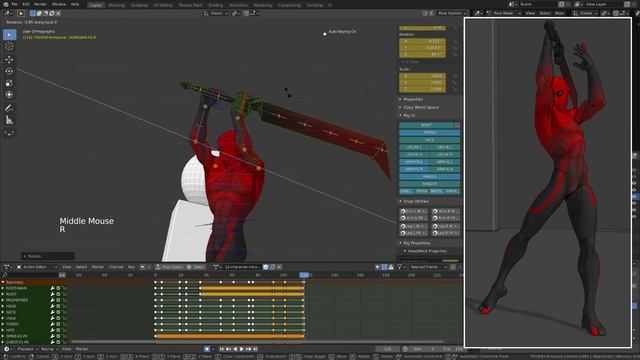
Task: Jump to previous keyframe
Action: (x=228, y=349)
